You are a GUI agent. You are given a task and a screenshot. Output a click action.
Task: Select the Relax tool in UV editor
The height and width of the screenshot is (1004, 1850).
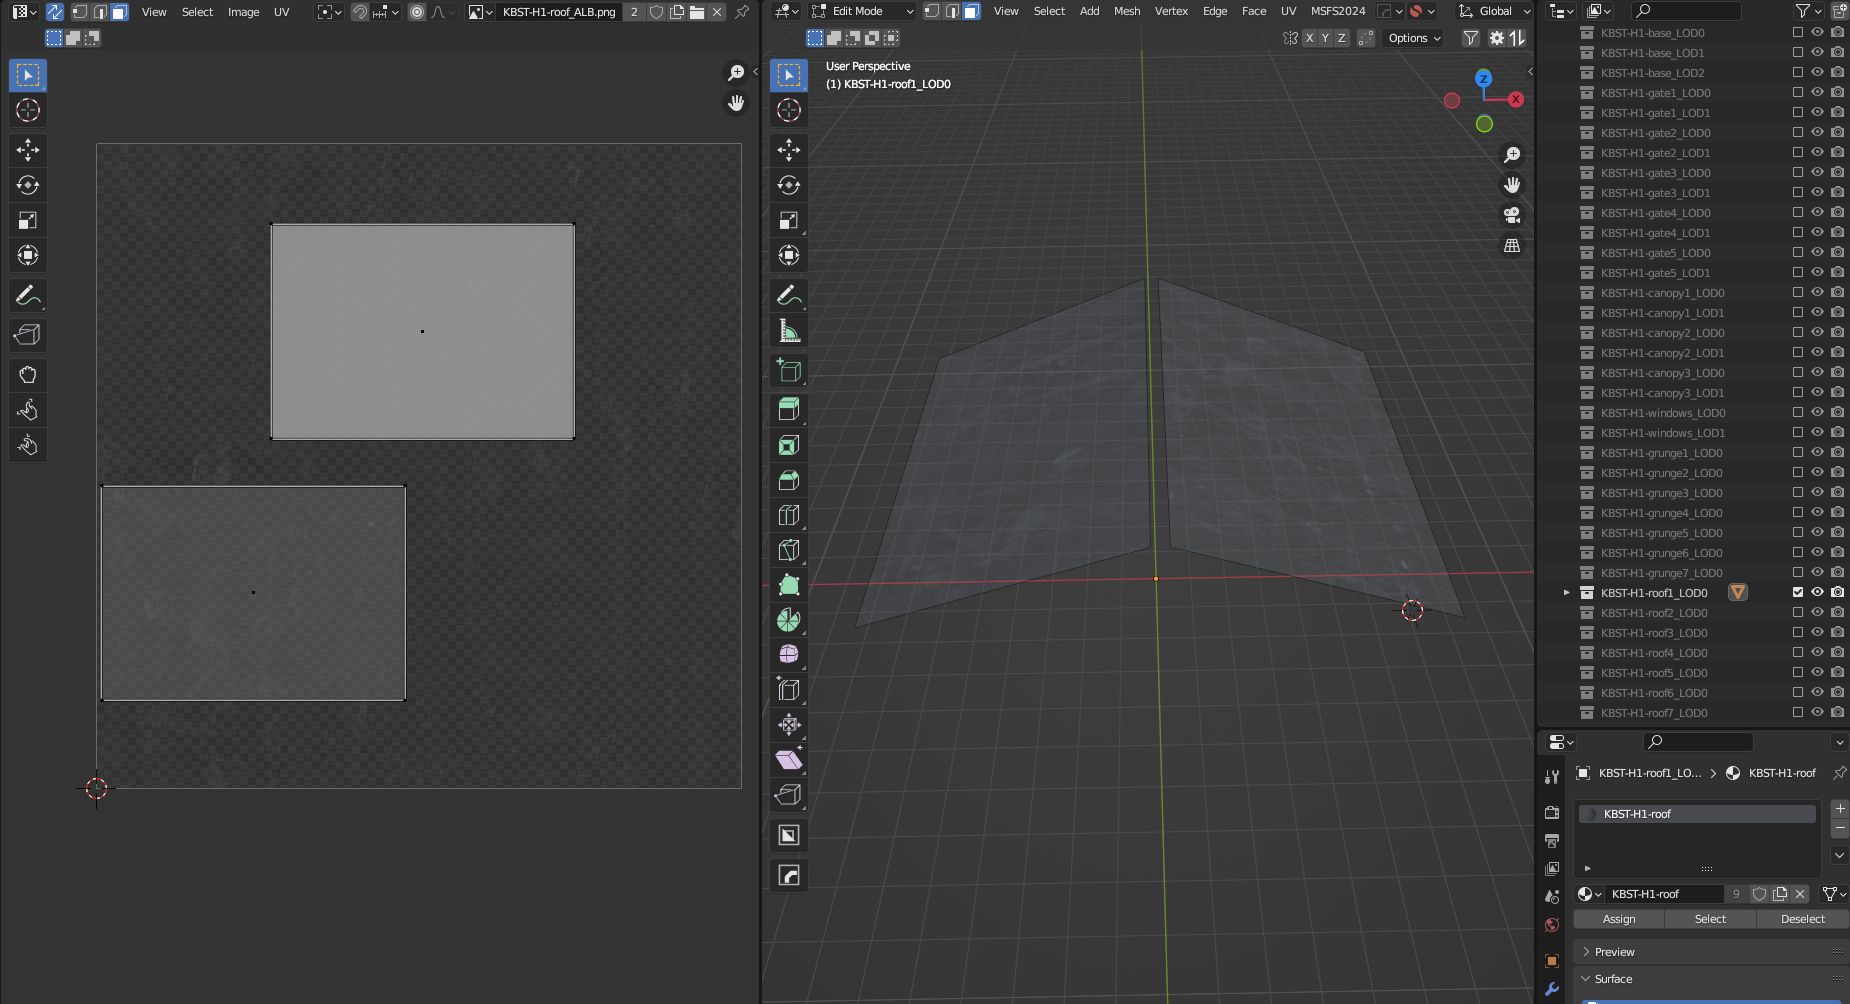(28, 410)
